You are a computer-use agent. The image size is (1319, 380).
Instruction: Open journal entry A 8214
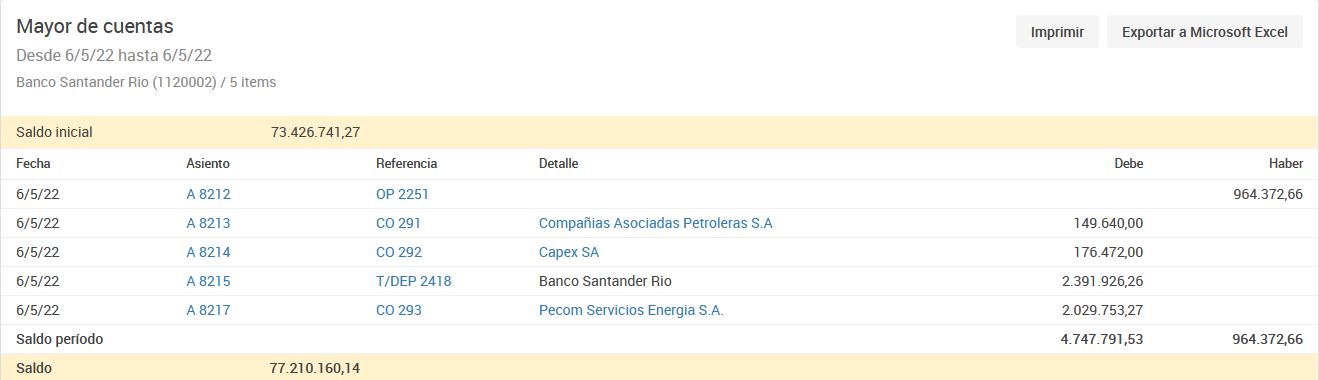coord(208,252)
